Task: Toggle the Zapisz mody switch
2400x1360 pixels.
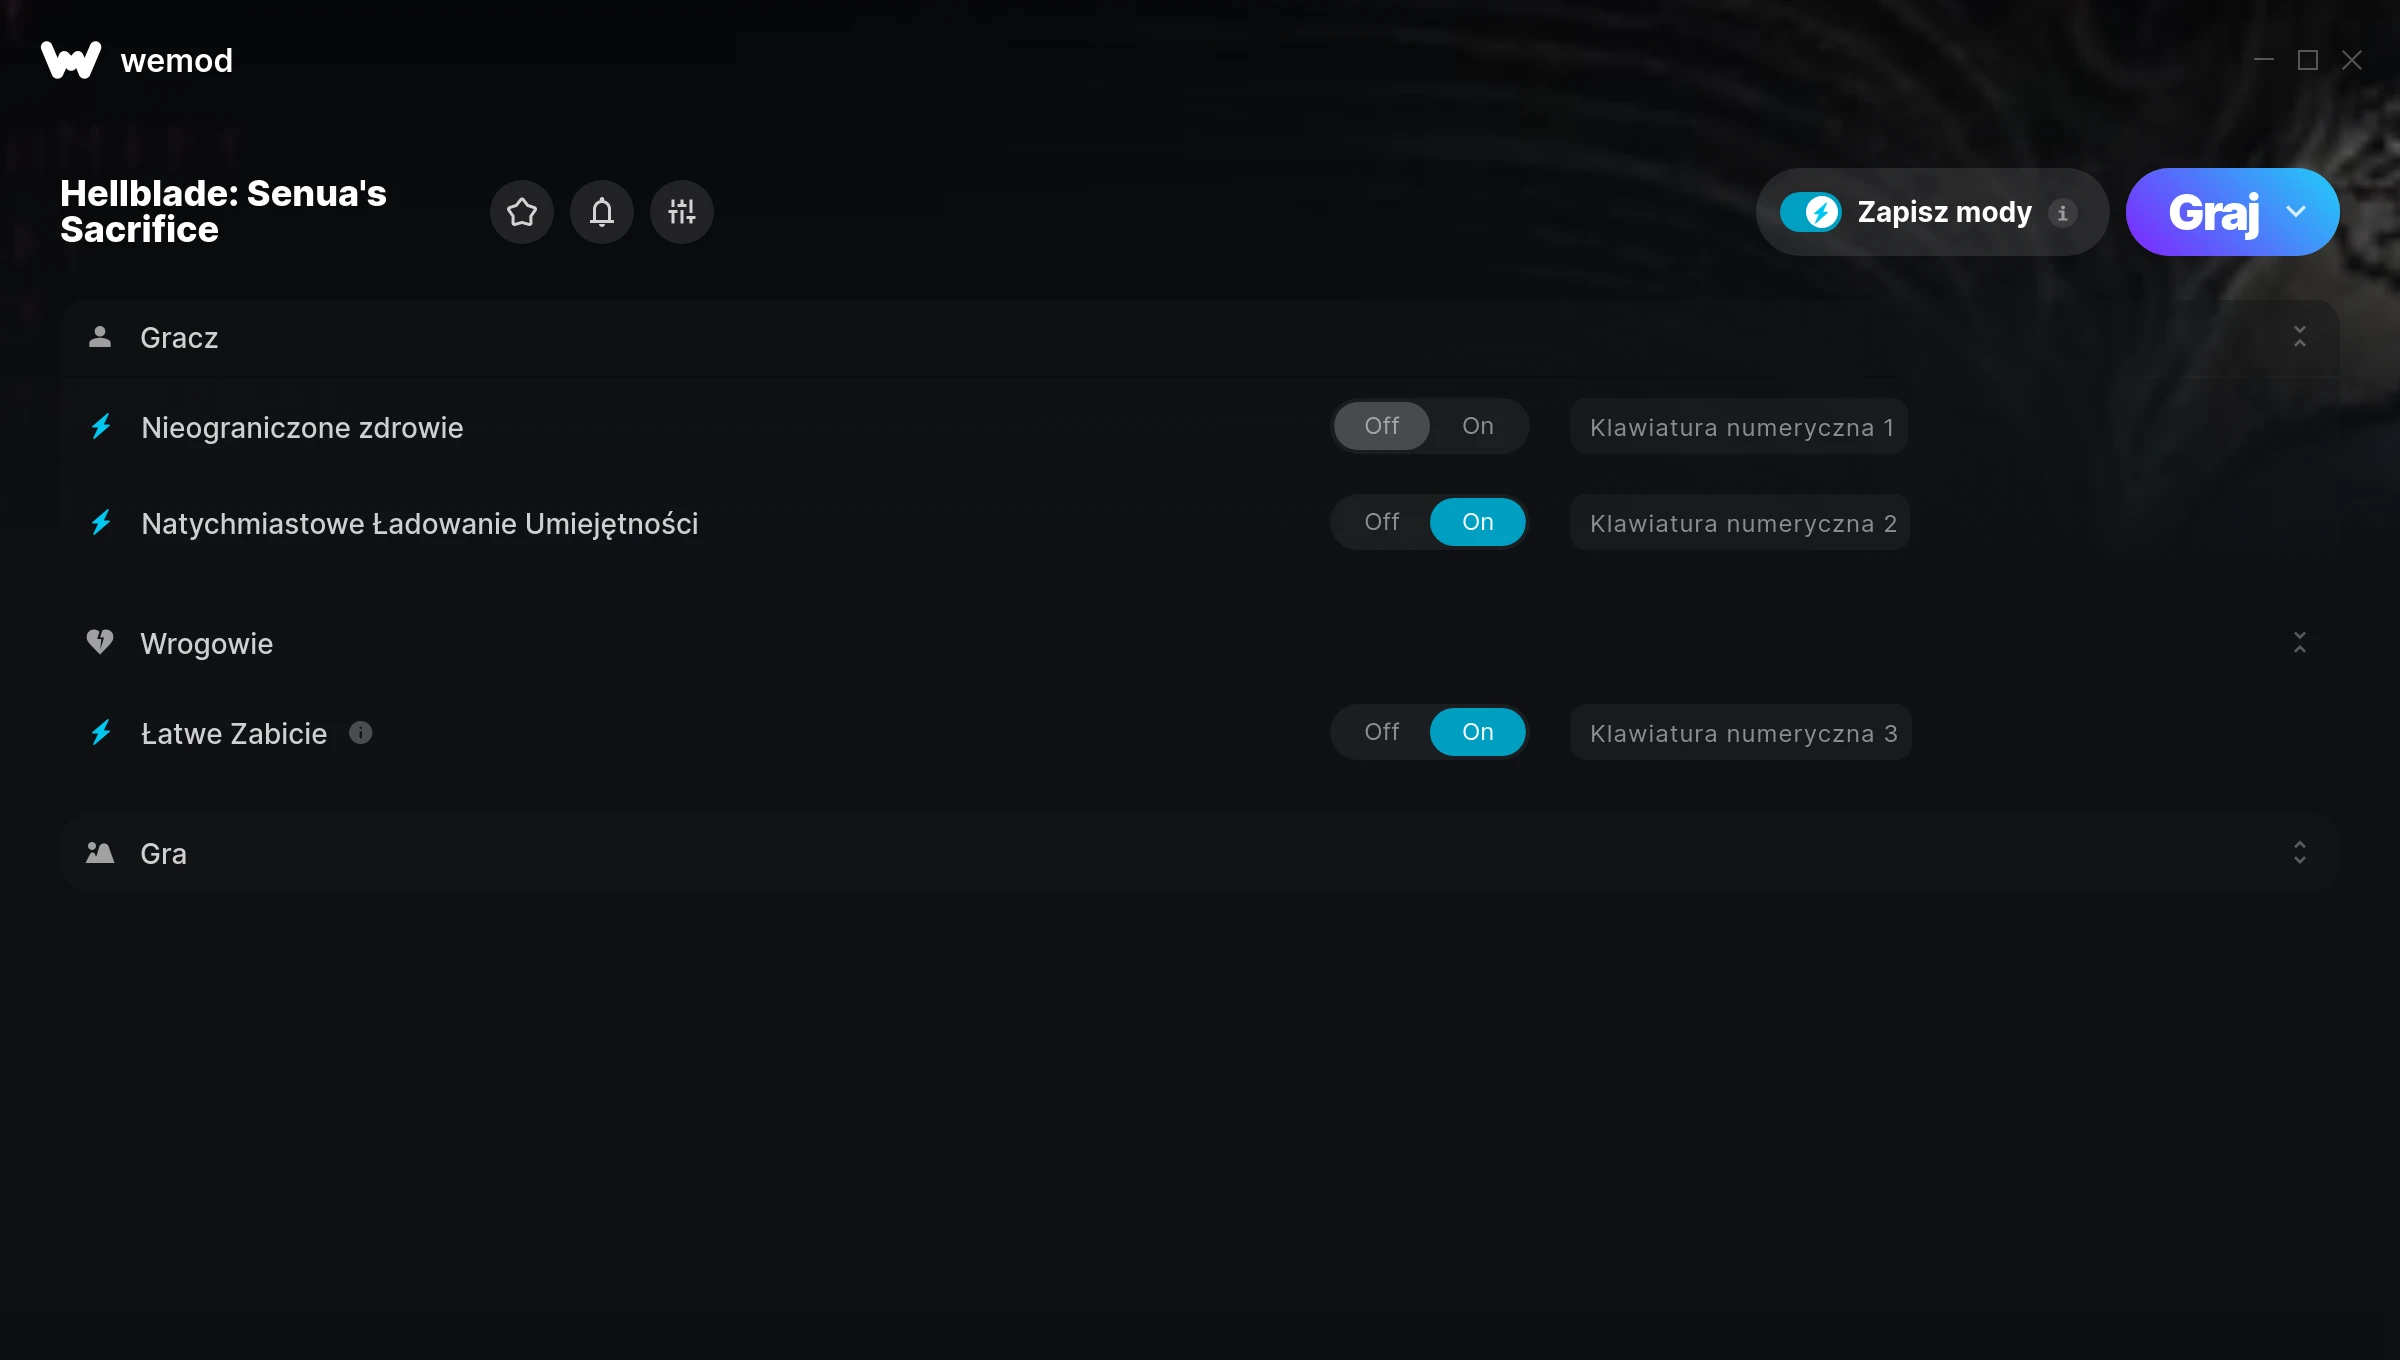Action: pyautogui.click(x=1810, y=212)
